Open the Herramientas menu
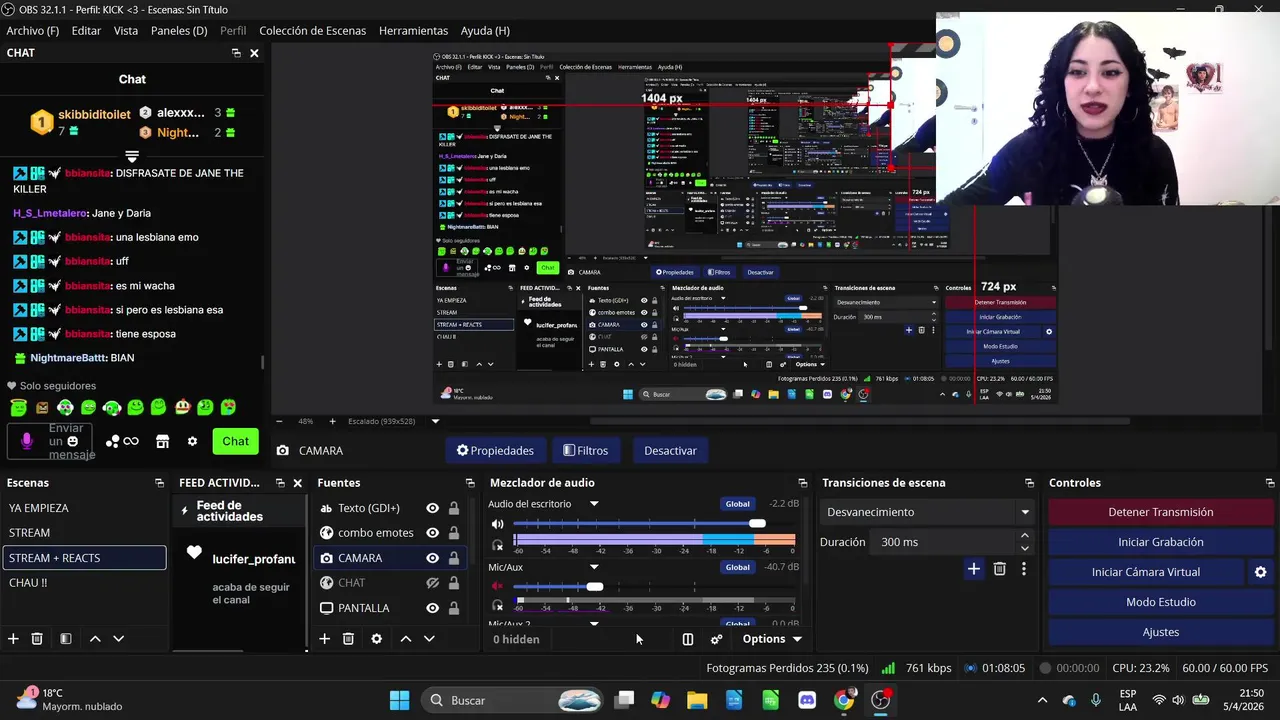Image resolution: width=1280 pixels, height=720 pixels. (x=413, y=31)
